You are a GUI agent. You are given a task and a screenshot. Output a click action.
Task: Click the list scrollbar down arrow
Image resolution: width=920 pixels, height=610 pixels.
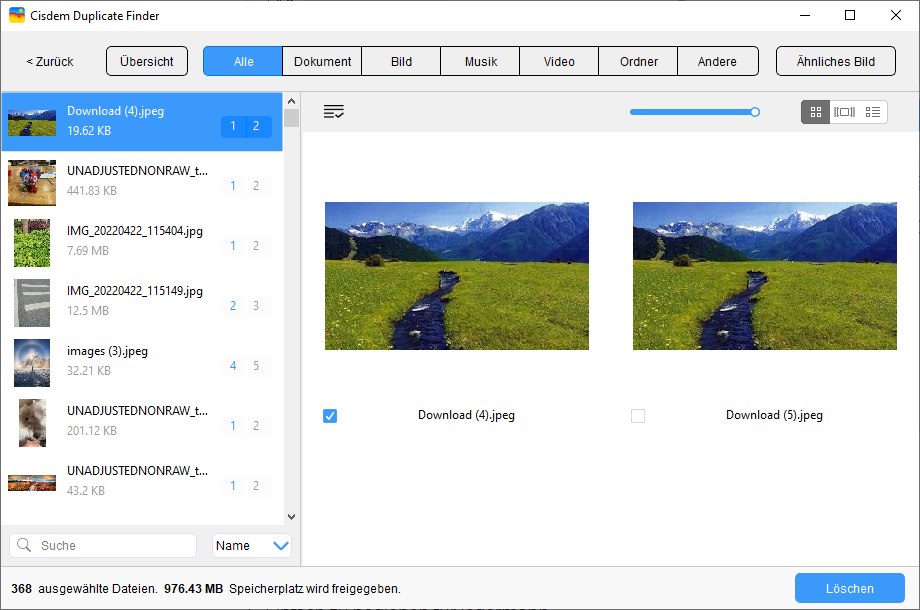[291, 517]
